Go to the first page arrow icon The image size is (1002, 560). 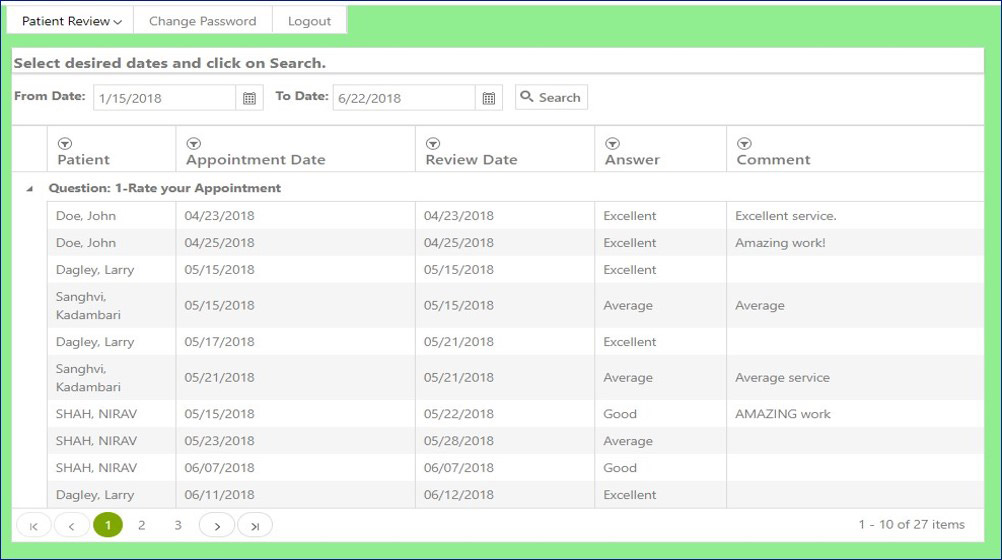click(33, 525)
